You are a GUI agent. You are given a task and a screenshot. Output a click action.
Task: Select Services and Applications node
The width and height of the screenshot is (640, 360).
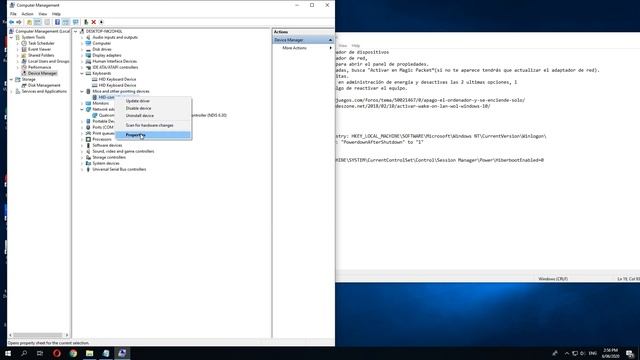[44, 91]
